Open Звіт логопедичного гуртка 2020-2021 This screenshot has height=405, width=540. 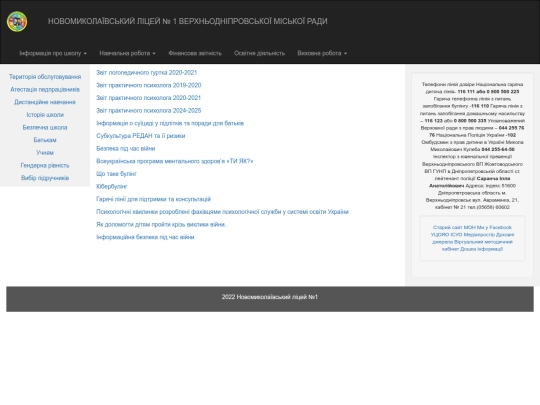pyautogui.click(x=147, y=73)
